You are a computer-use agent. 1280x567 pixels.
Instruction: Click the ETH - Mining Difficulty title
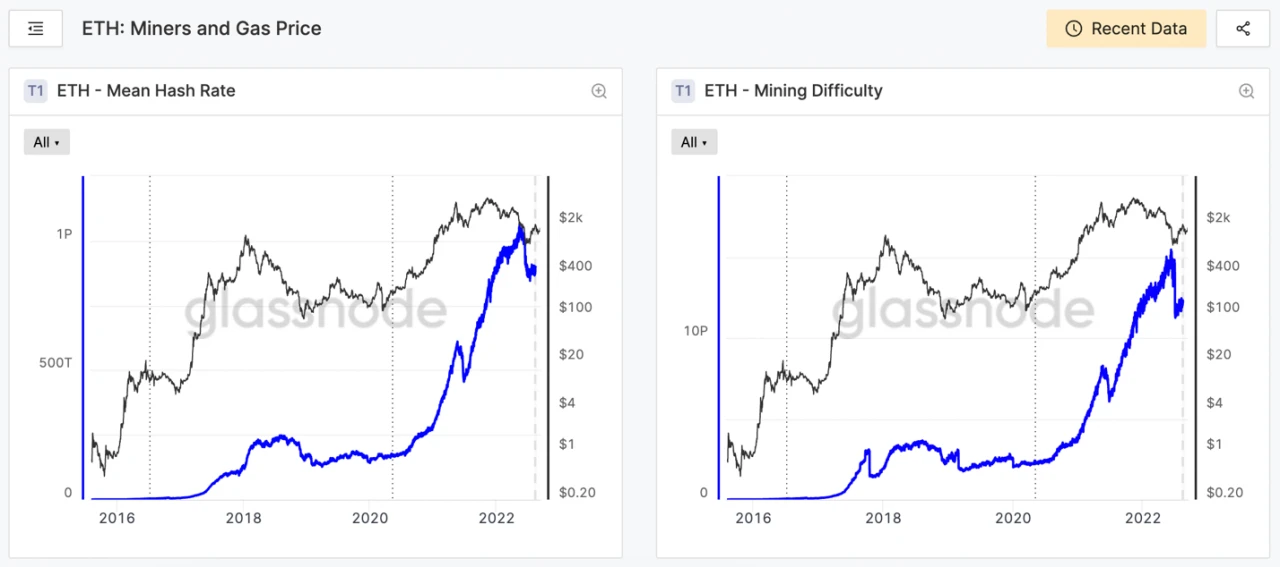coord(793,91)
